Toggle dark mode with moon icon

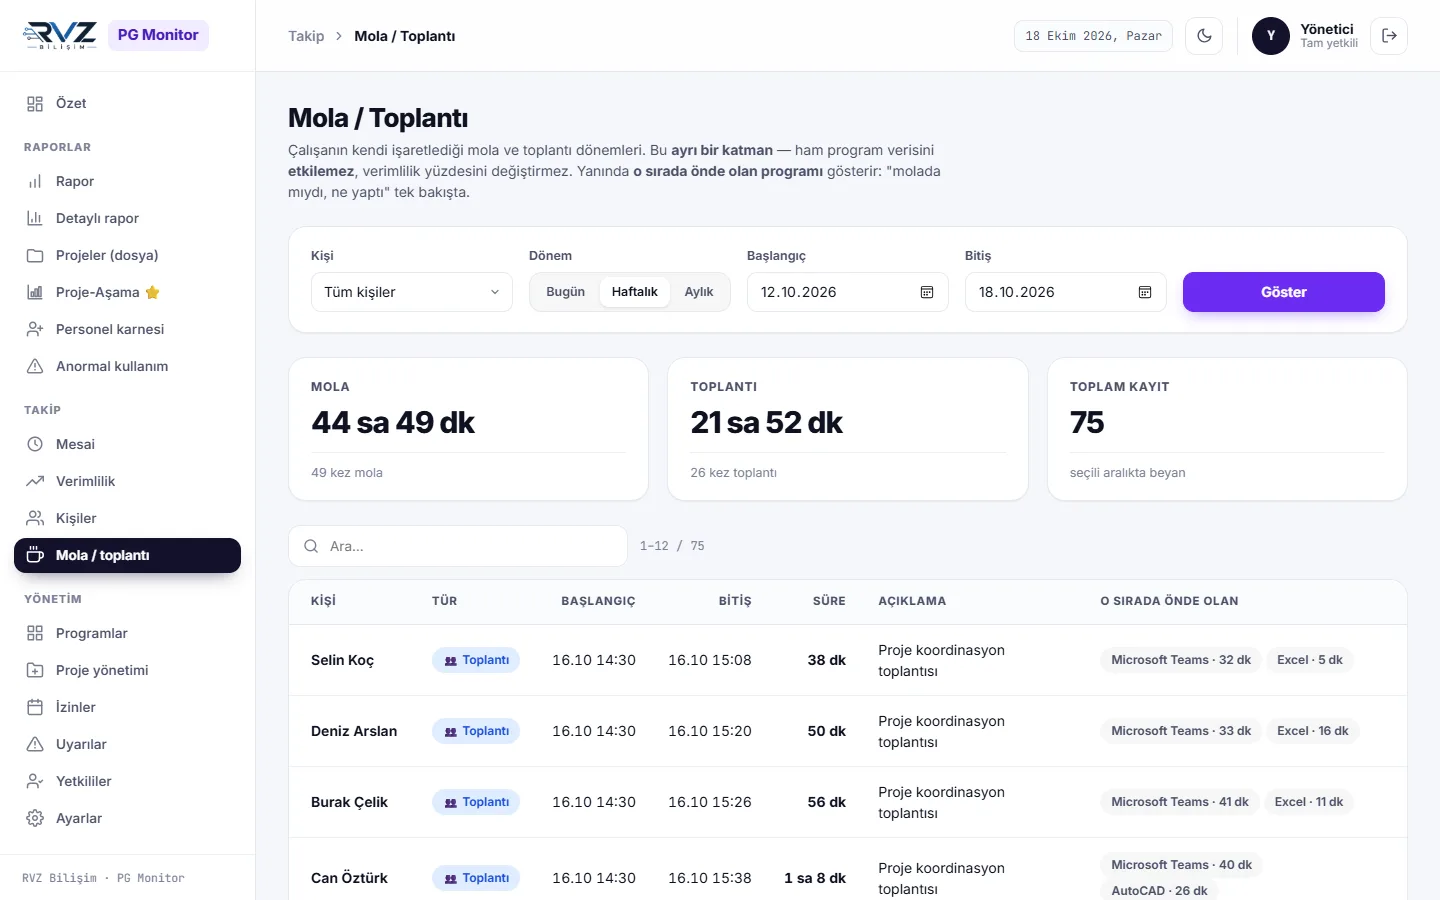1204,36
